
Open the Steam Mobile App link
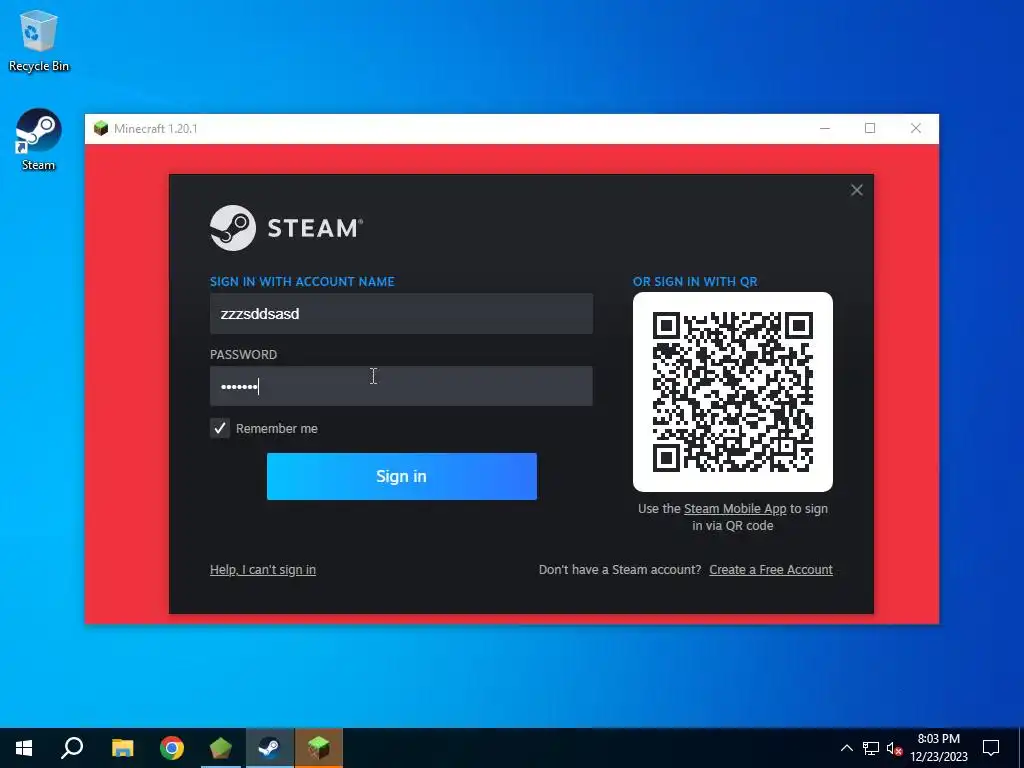(735, 509)
